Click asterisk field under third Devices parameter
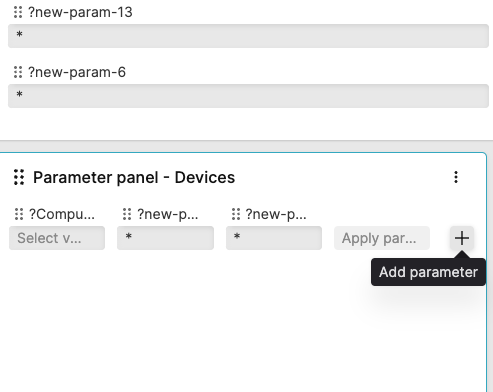493x392 pixels. coord(274,238)
